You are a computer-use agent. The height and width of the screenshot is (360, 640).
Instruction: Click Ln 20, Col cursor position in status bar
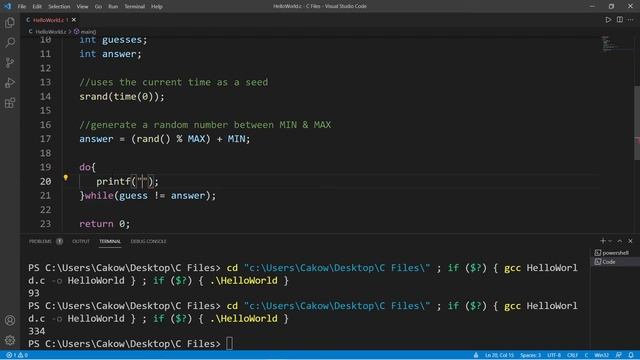point(499,355)
